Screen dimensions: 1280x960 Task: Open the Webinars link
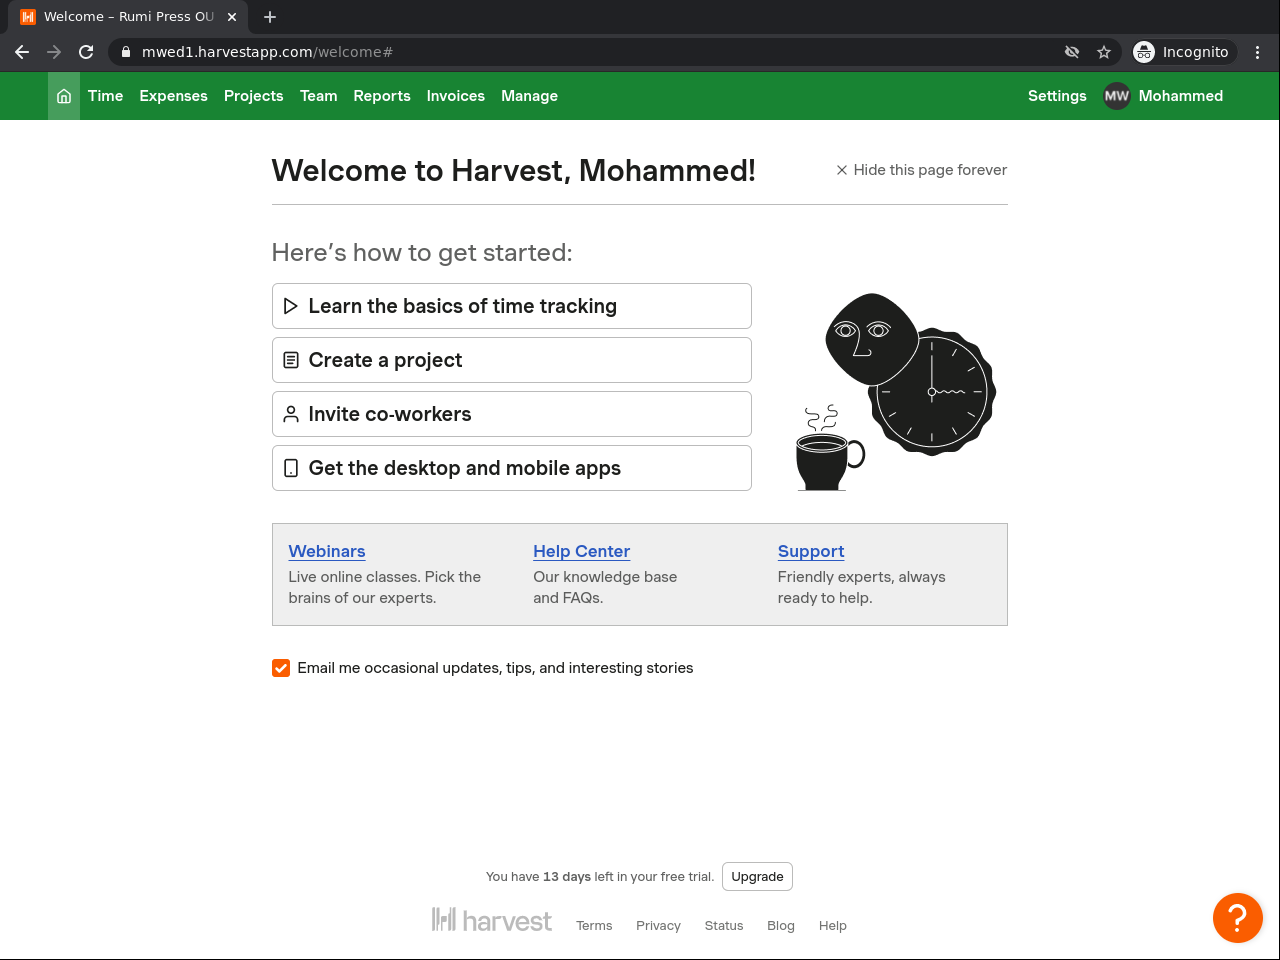tap(327, 551)
